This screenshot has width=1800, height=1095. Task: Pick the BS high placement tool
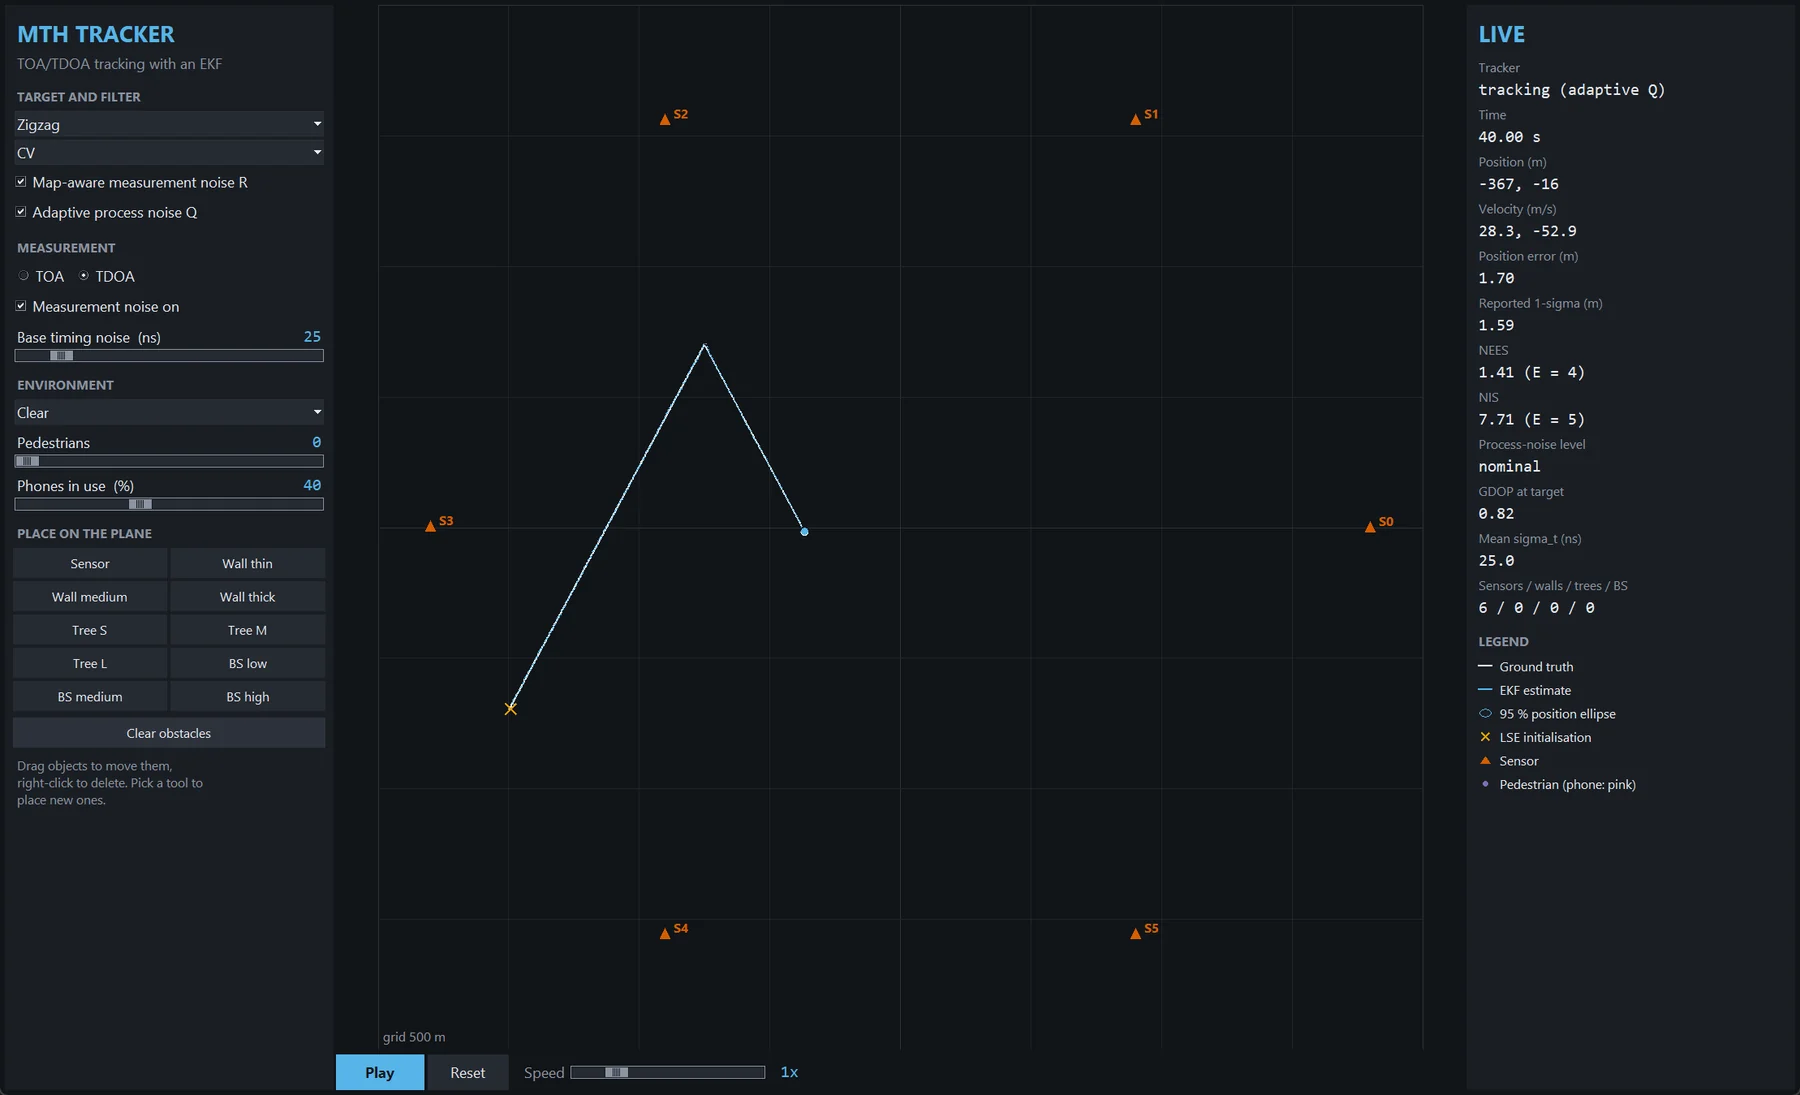pyautogui.click(x=247, y=697)
